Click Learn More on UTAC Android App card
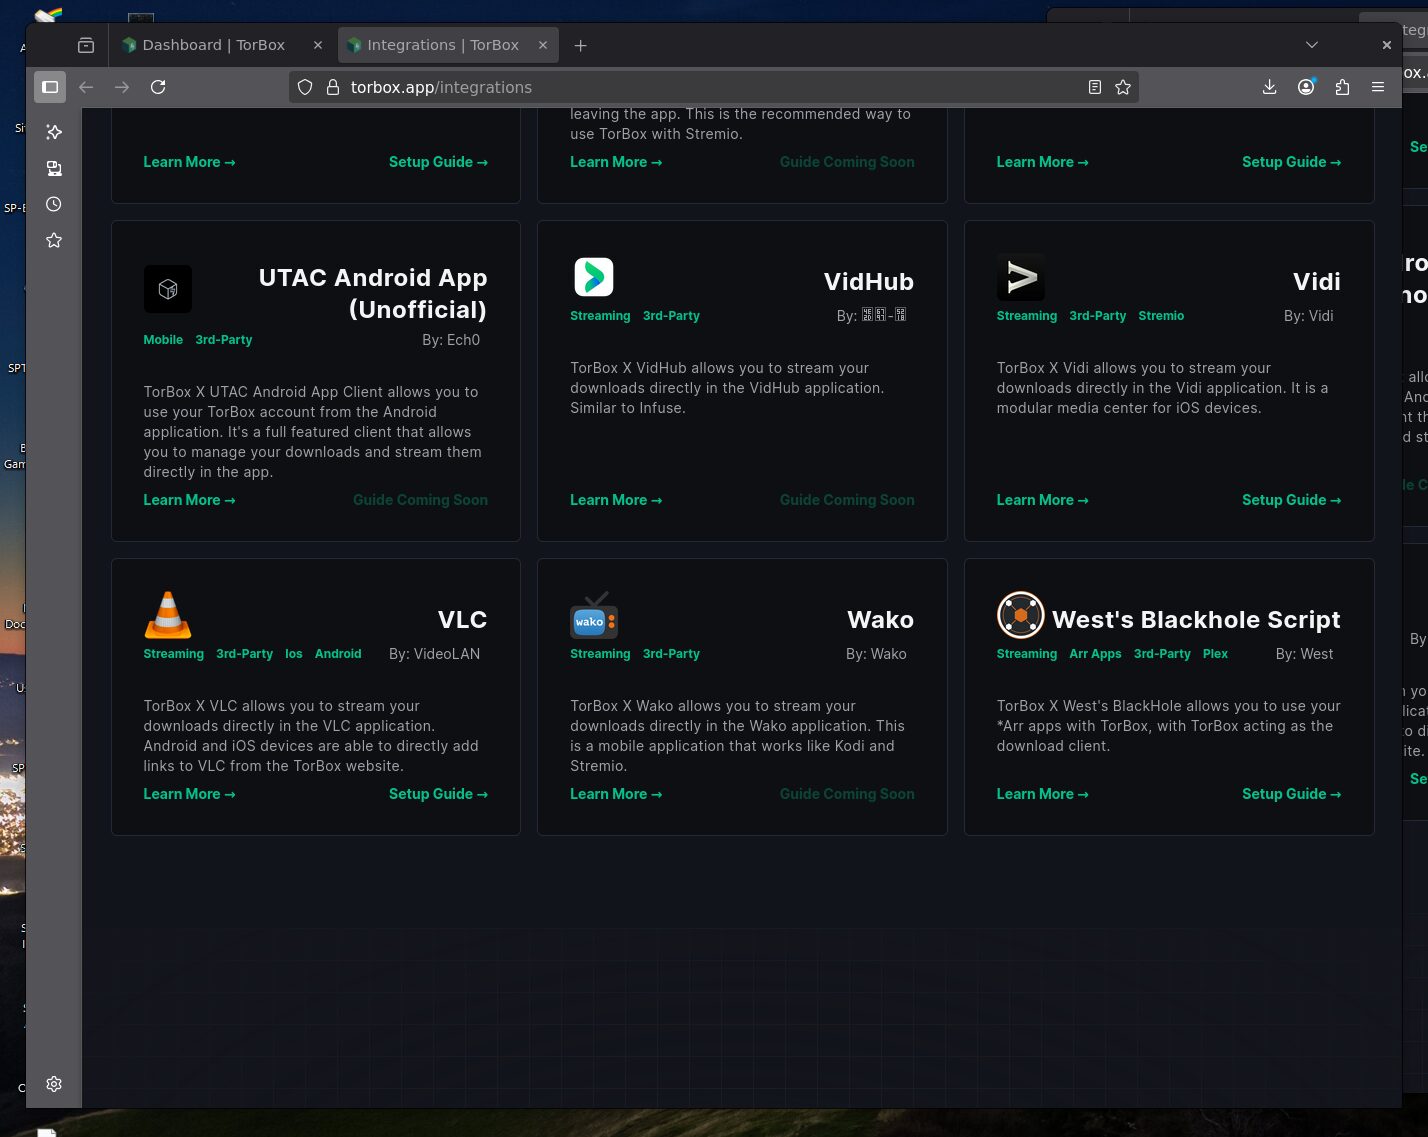Screen dimensions: 1428x1137 point(189,500)
